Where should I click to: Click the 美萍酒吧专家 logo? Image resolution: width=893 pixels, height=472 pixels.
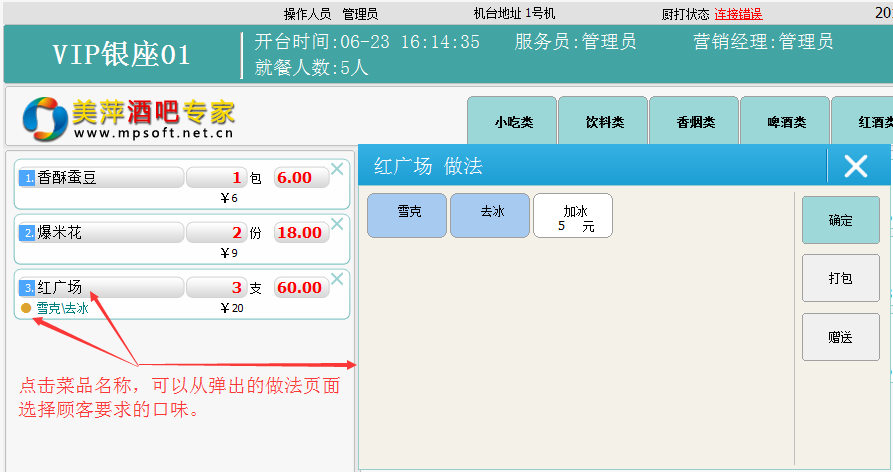[129, 119]
